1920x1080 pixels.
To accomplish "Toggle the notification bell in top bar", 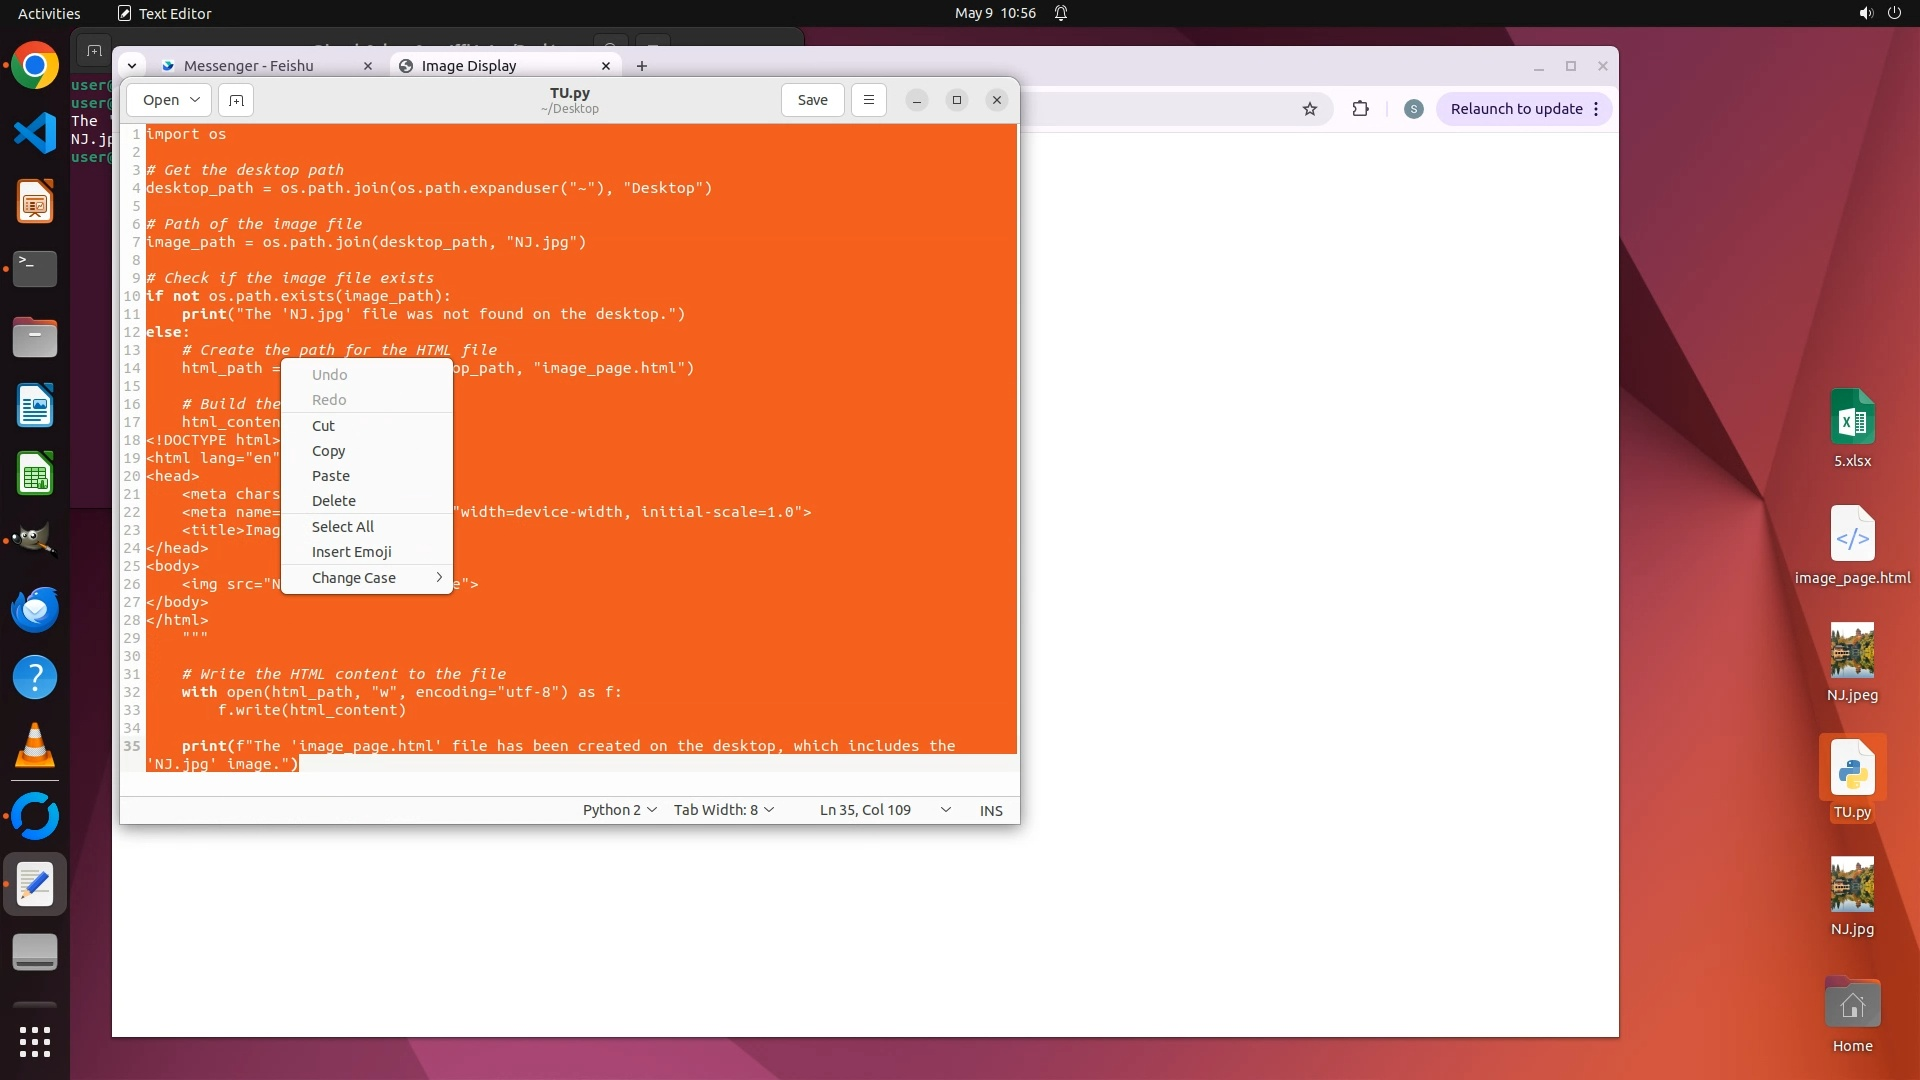I will [1061, 13].
